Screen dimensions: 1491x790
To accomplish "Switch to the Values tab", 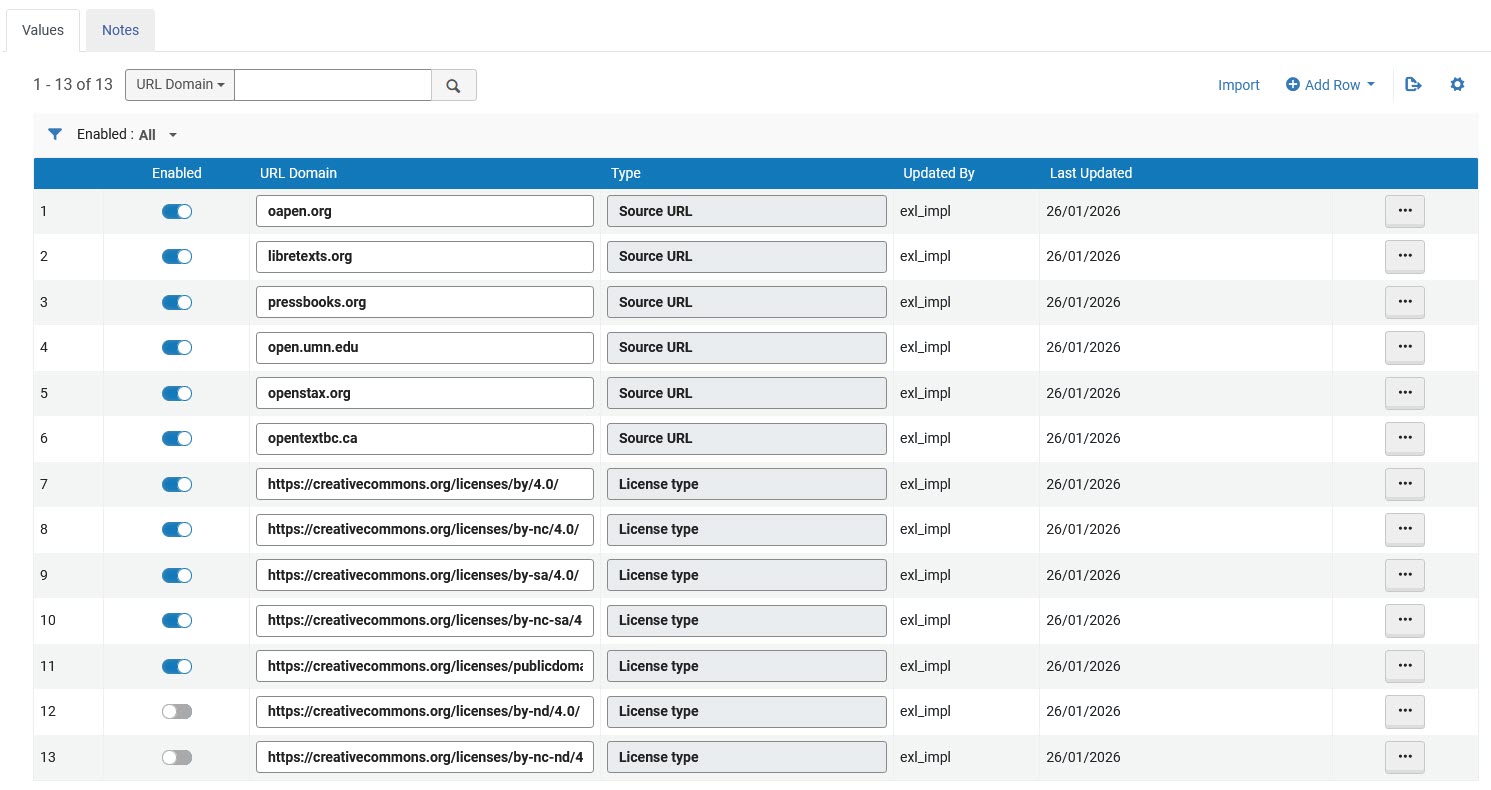I will 43,30.
